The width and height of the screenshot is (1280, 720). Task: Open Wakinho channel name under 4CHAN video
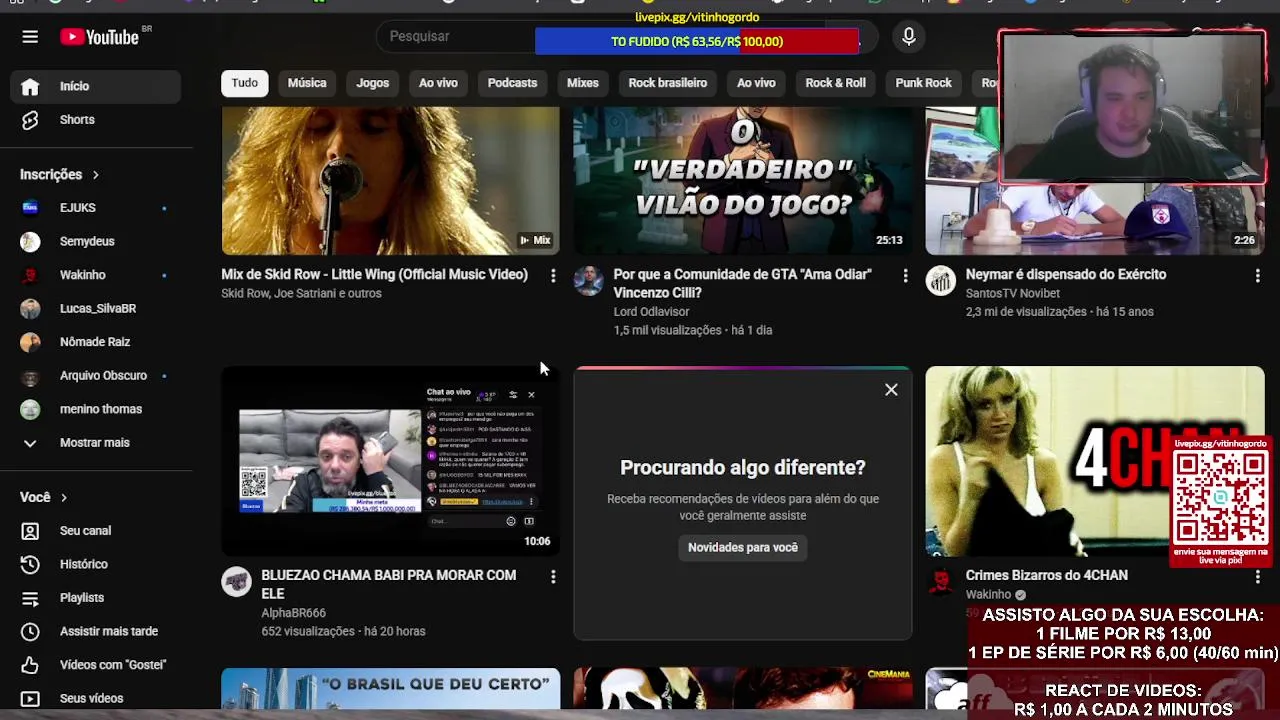(x=989, y=594)
